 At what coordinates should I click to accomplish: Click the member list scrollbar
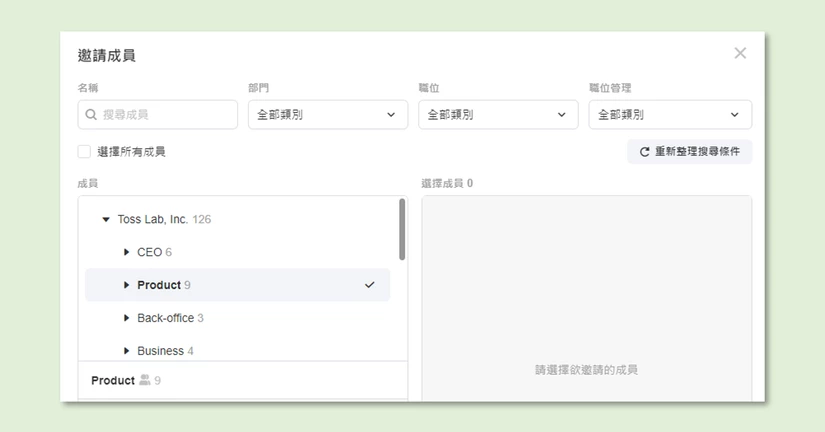[402, 229]
